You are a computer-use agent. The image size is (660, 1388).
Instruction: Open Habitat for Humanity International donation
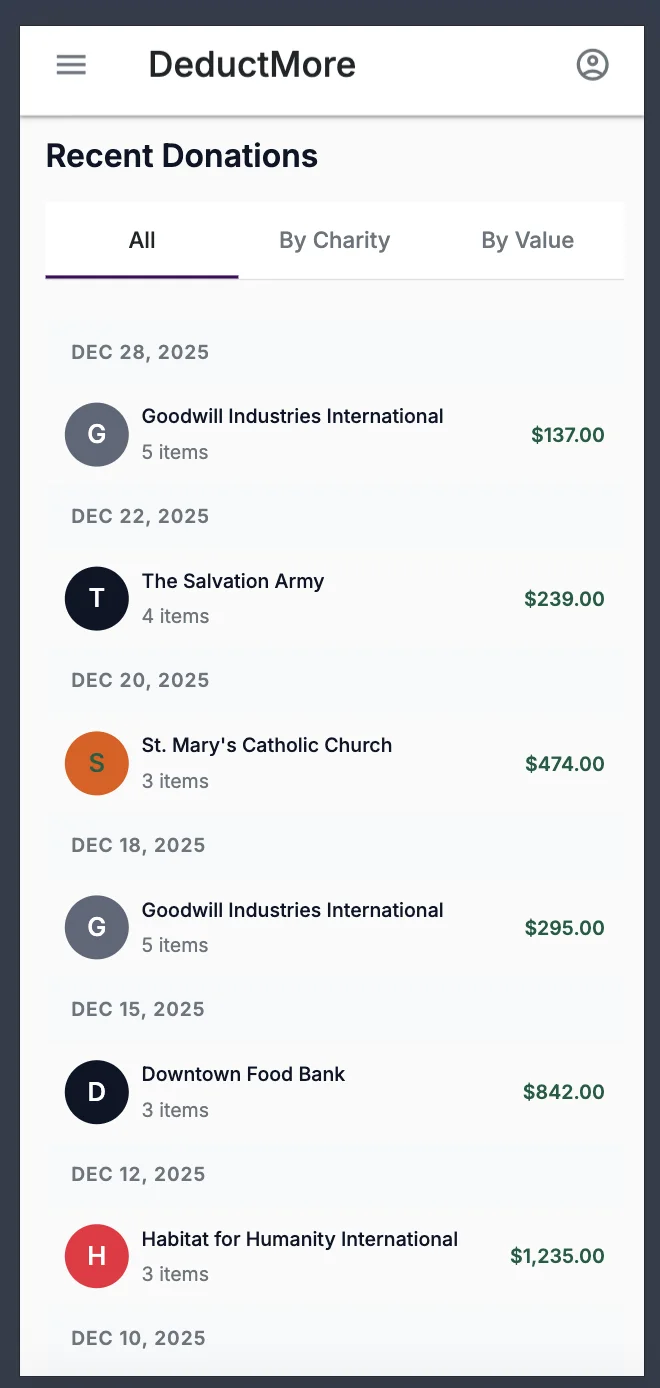point(300,1240)
